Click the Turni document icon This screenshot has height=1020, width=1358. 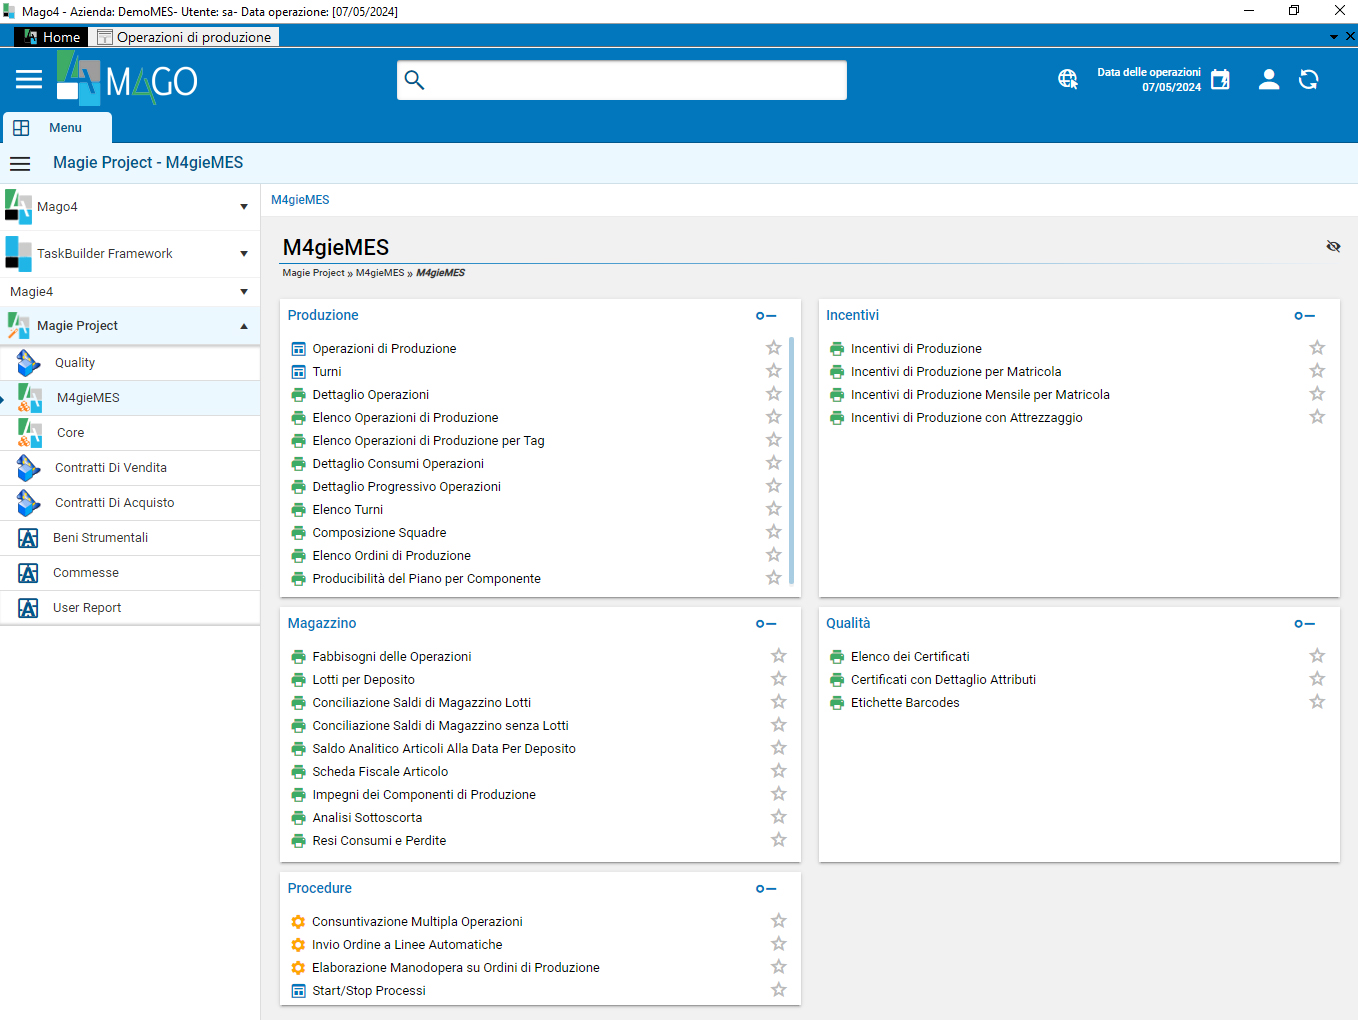click(298, 372)
